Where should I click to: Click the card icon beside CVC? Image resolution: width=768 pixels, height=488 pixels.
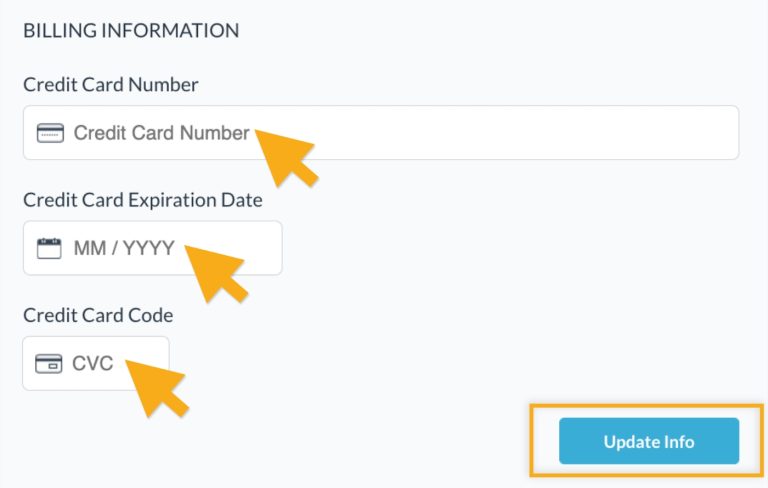click(48, 363)
